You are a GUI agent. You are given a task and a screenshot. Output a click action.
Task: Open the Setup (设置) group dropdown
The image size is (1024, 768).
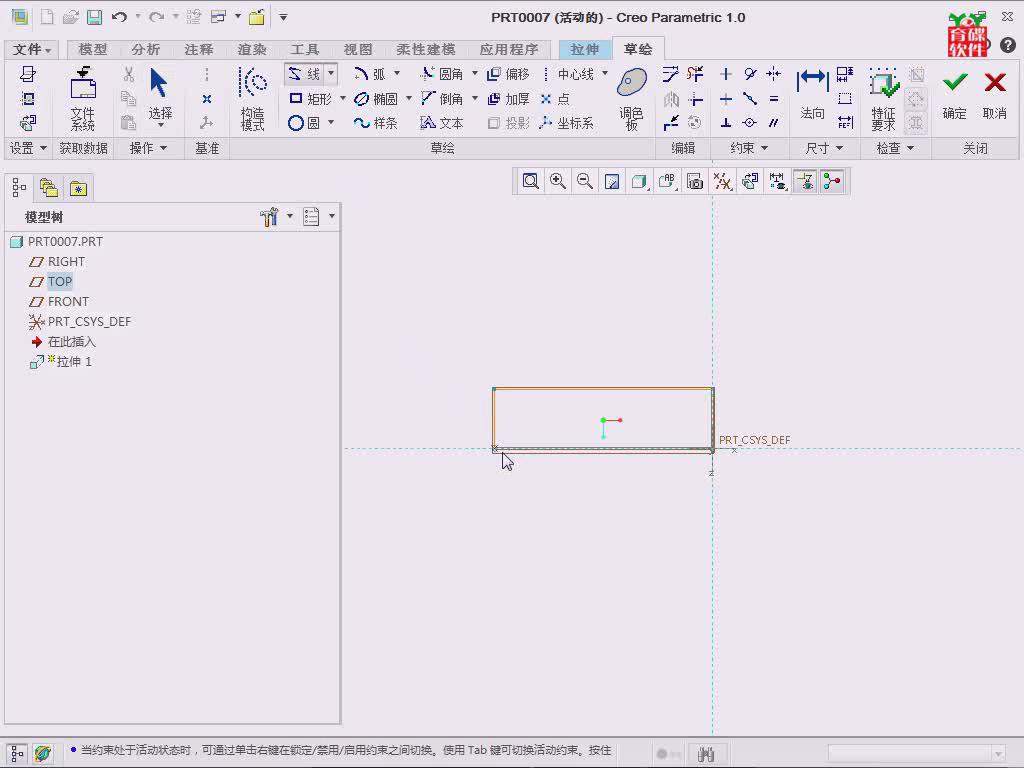point(27,148)
